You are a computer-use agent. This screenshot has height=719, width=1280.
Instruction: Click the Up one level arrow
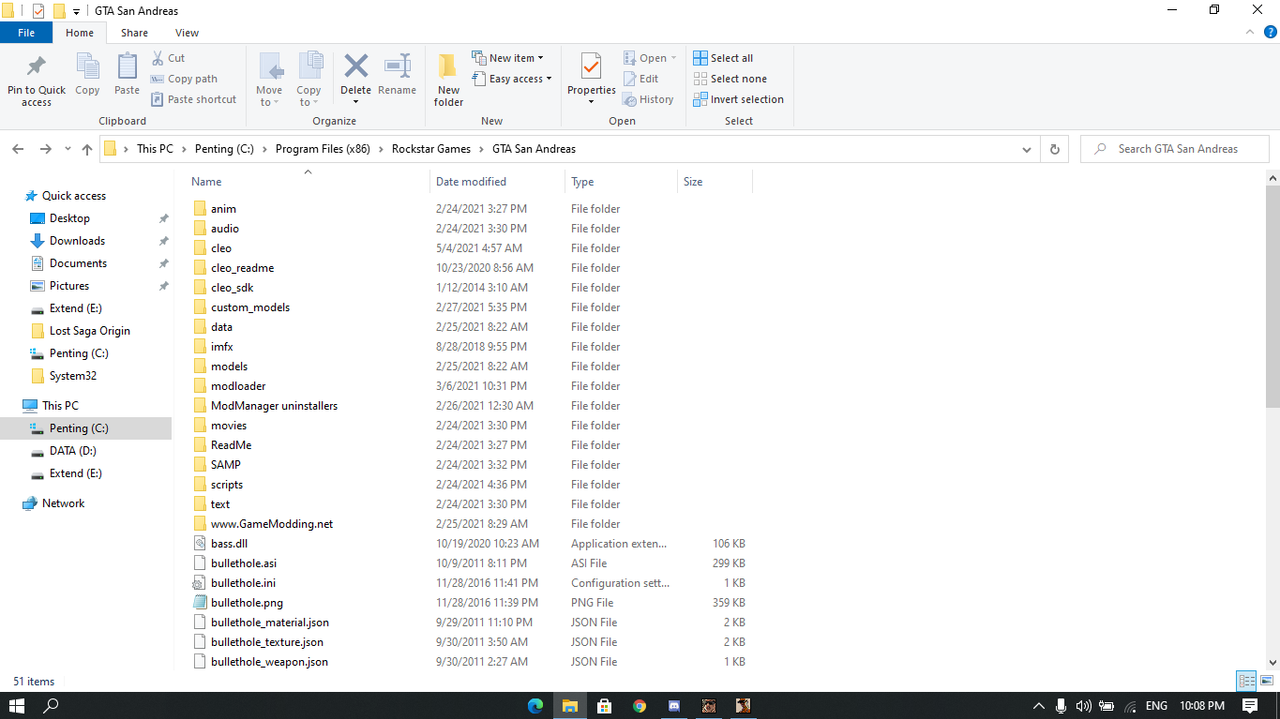point(87,149)
